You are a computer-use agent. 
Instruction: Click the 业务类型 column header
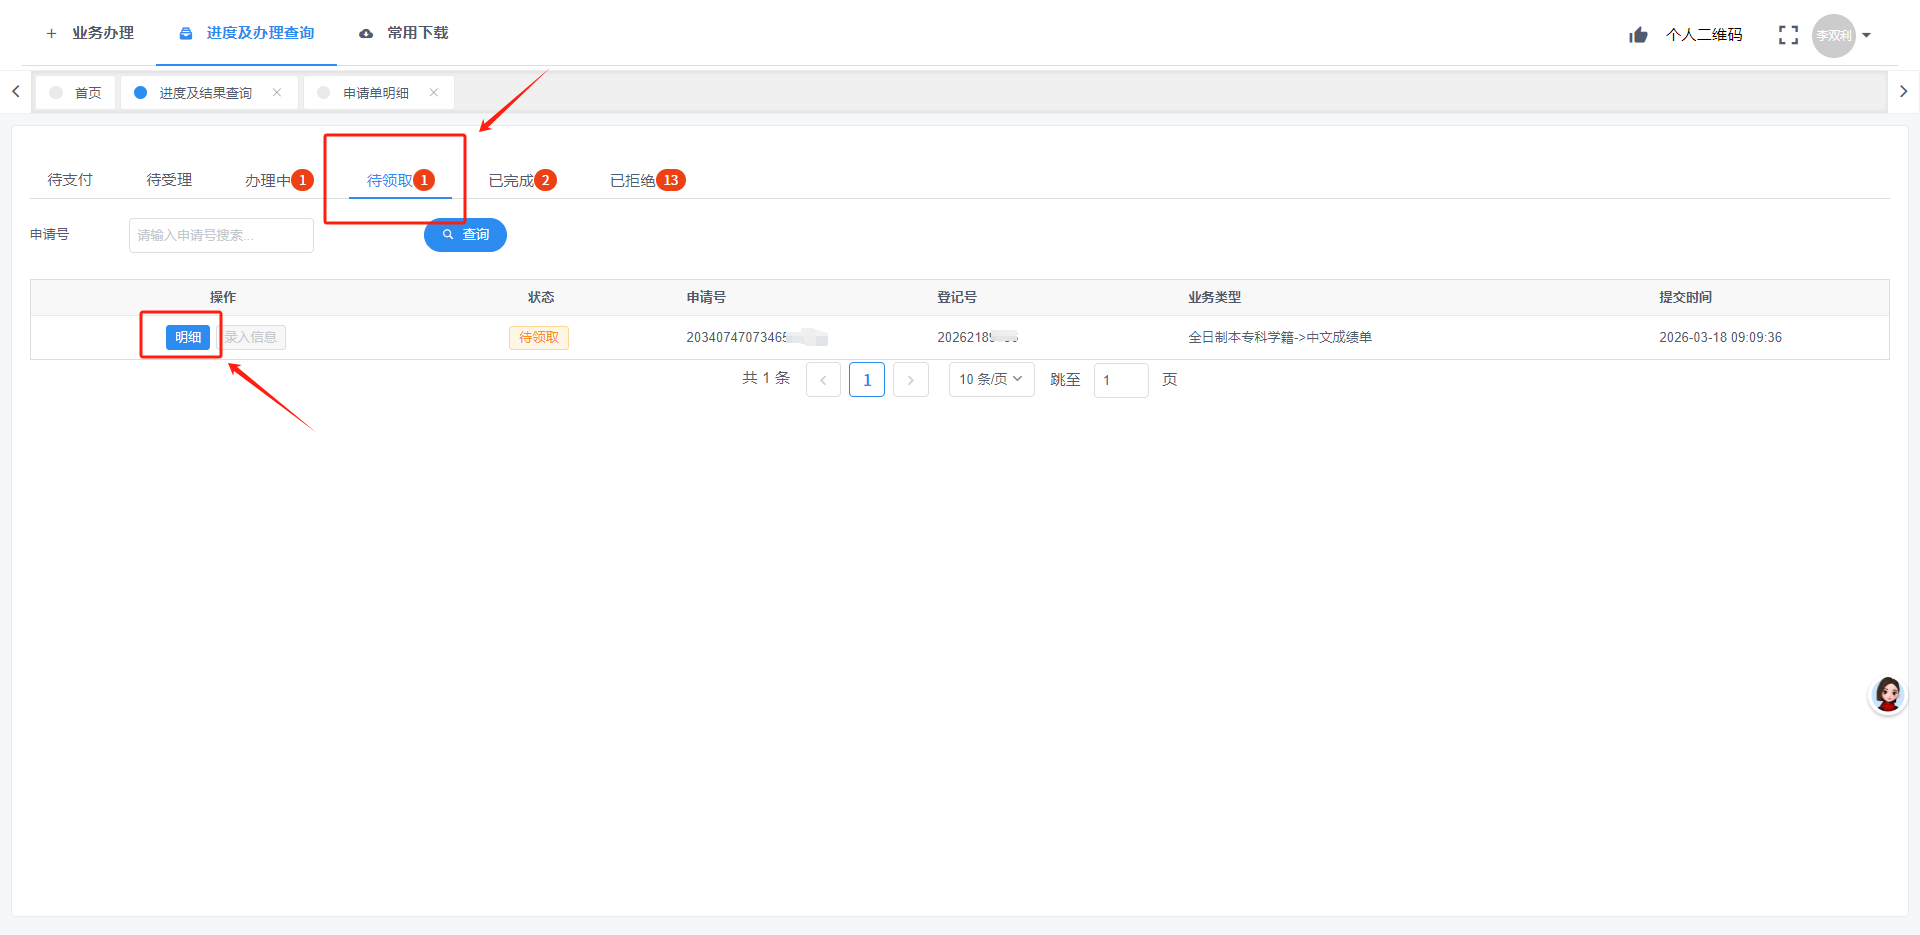(x=1214, y=297)
